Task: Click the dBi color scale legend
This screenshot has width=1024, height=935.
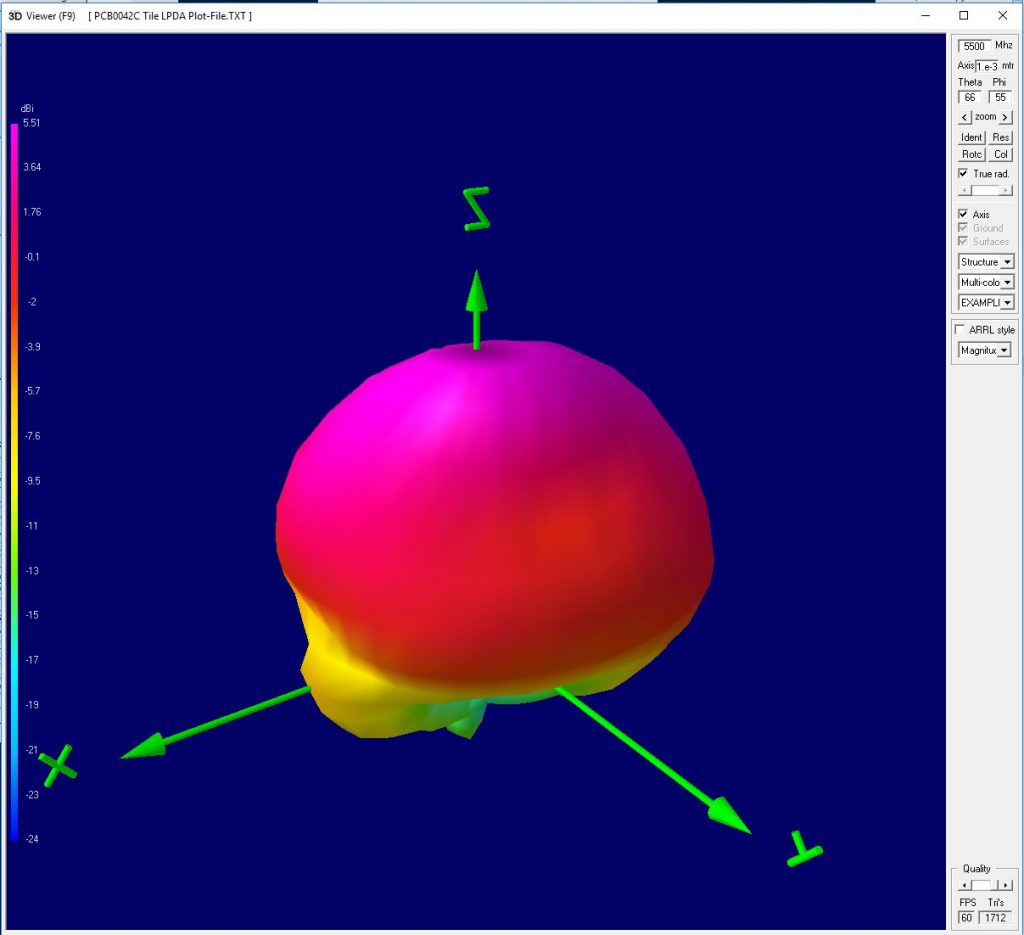Action: click(15, 480)
